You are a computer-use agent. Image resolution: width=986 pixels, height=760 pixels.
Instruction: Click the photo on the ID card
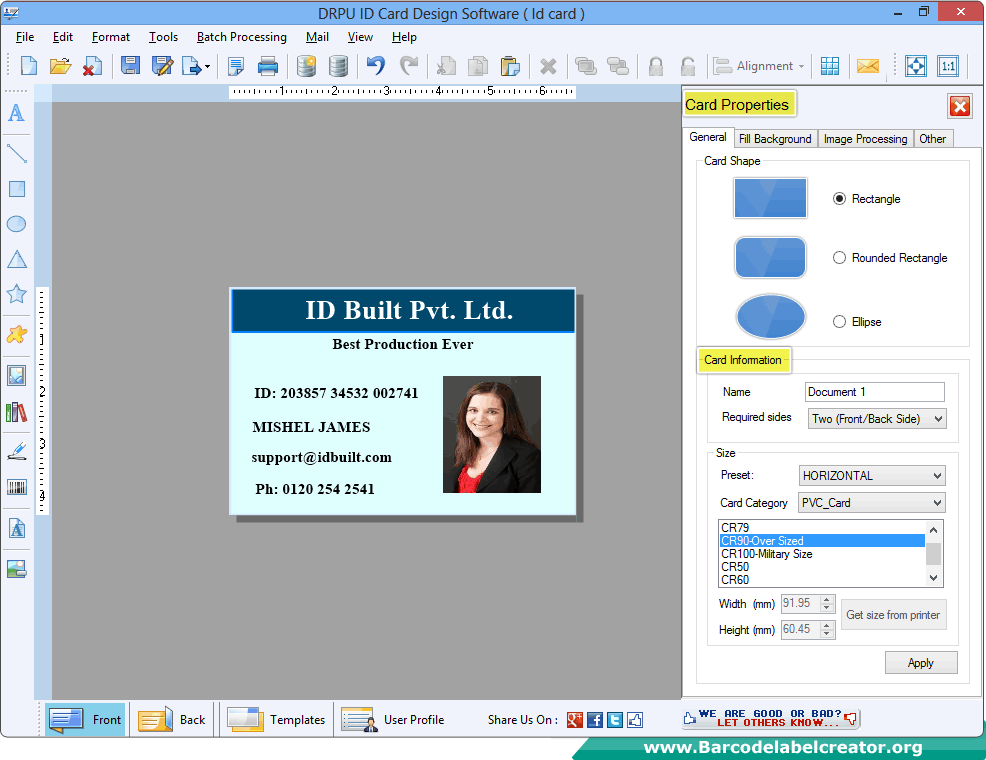click(492, 434)
